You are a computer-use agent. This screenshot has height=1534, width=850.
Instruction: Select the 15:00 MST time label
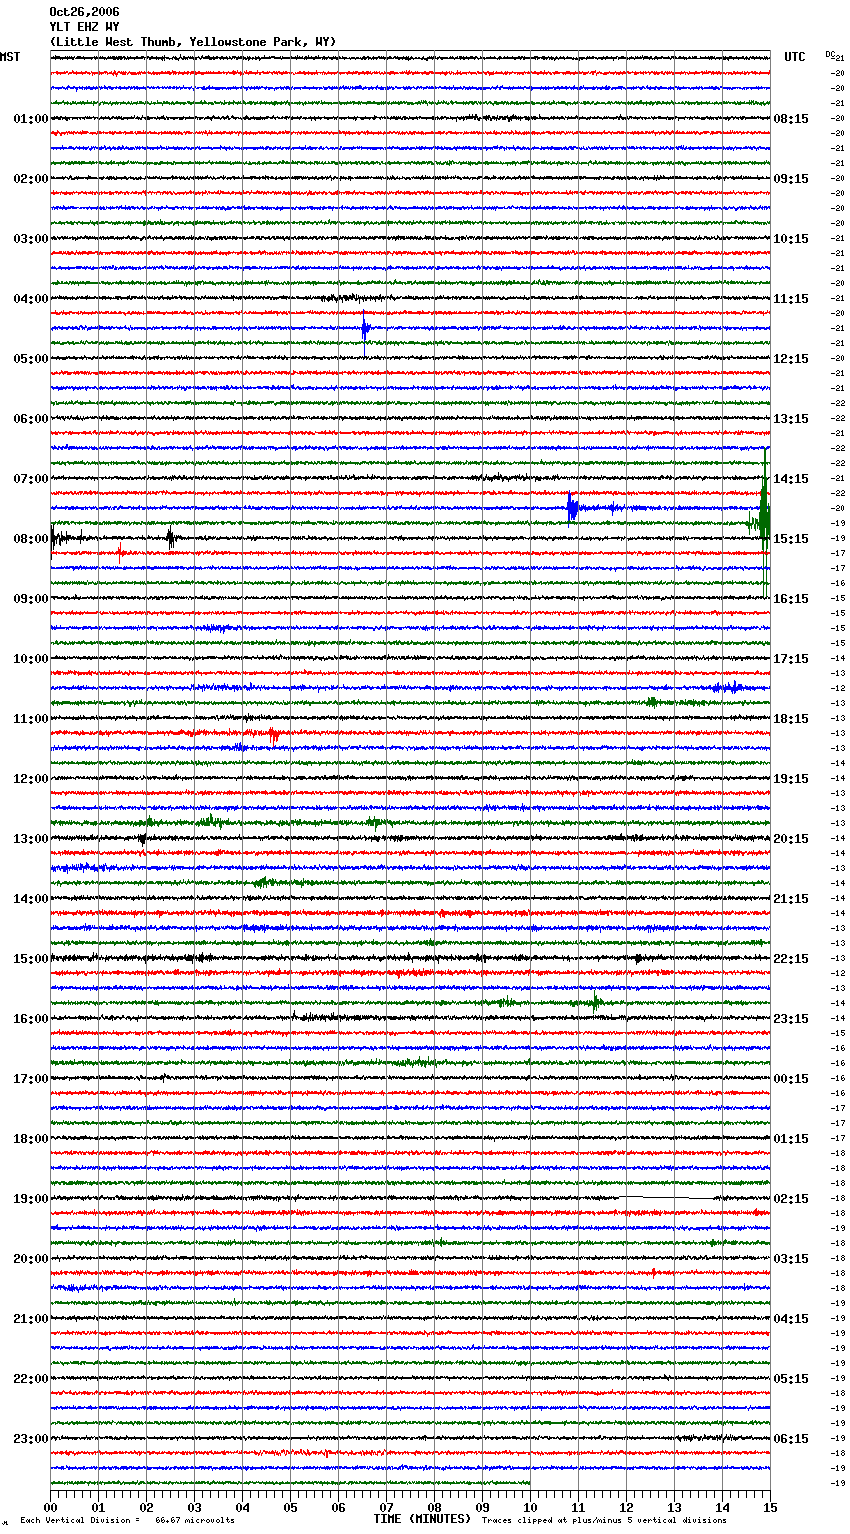click(x=31, y=959)
